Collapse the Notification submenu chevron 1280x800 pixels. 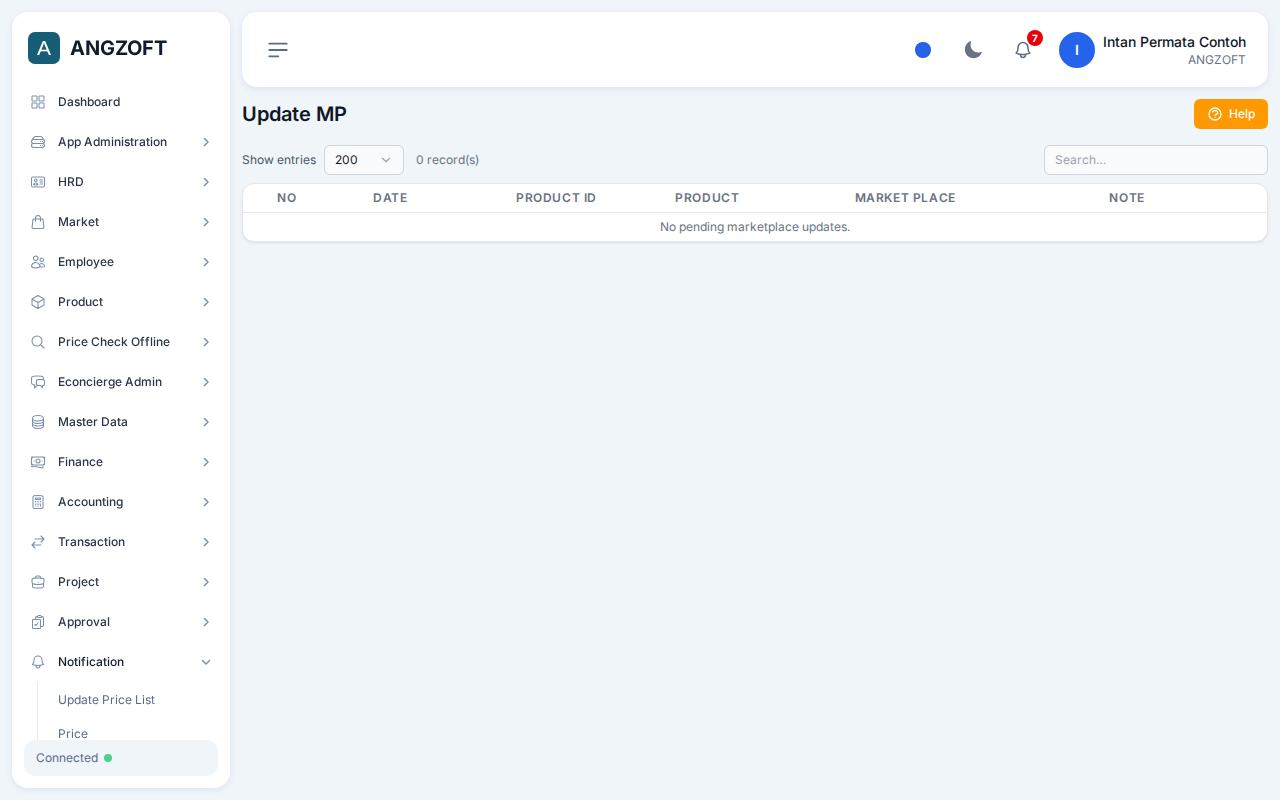pos(206,662)
